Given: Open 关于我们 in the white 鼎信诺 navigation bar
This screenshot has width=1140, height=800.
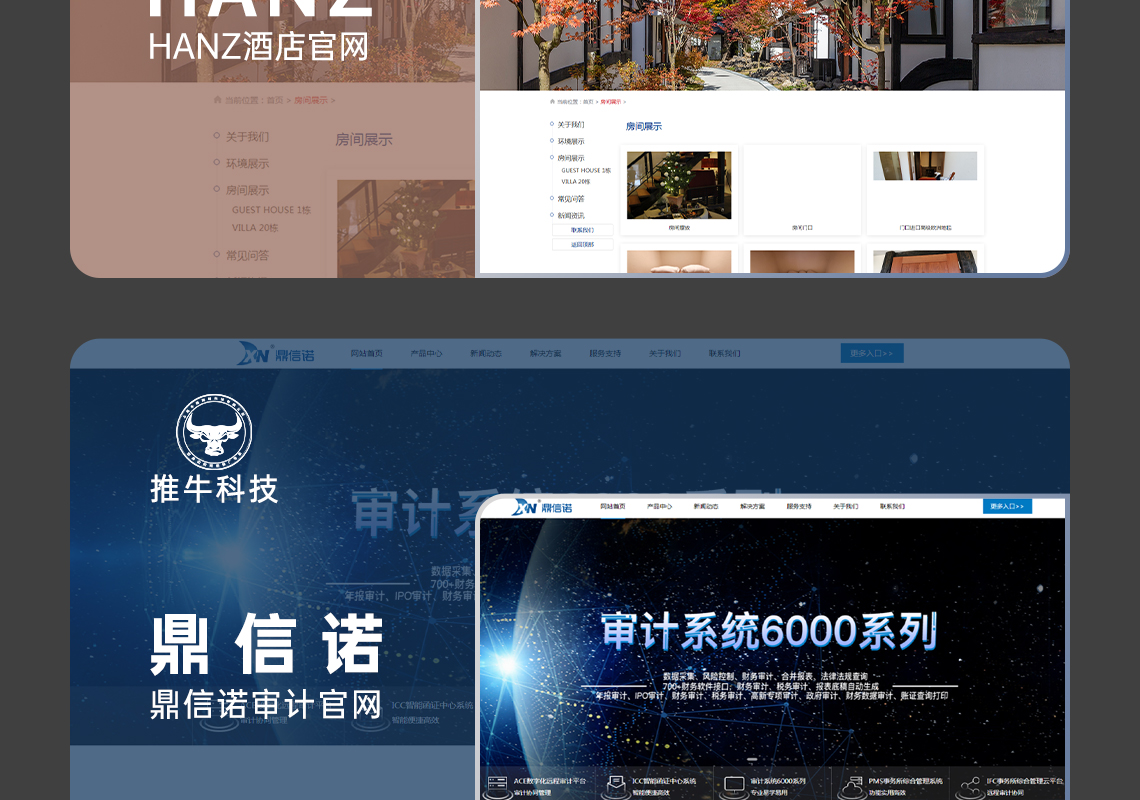Looking at the screenshot, I should tap(846, 506).
